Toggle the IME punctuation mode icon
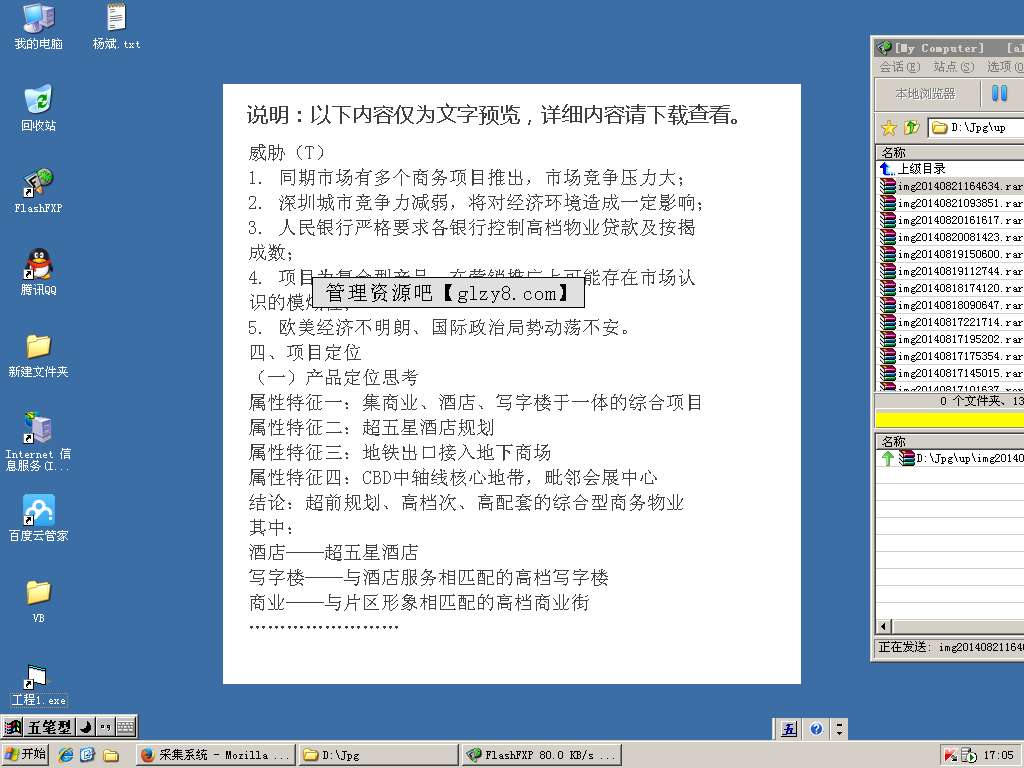This screenshot has height=768, width=1024. [105, 726]
